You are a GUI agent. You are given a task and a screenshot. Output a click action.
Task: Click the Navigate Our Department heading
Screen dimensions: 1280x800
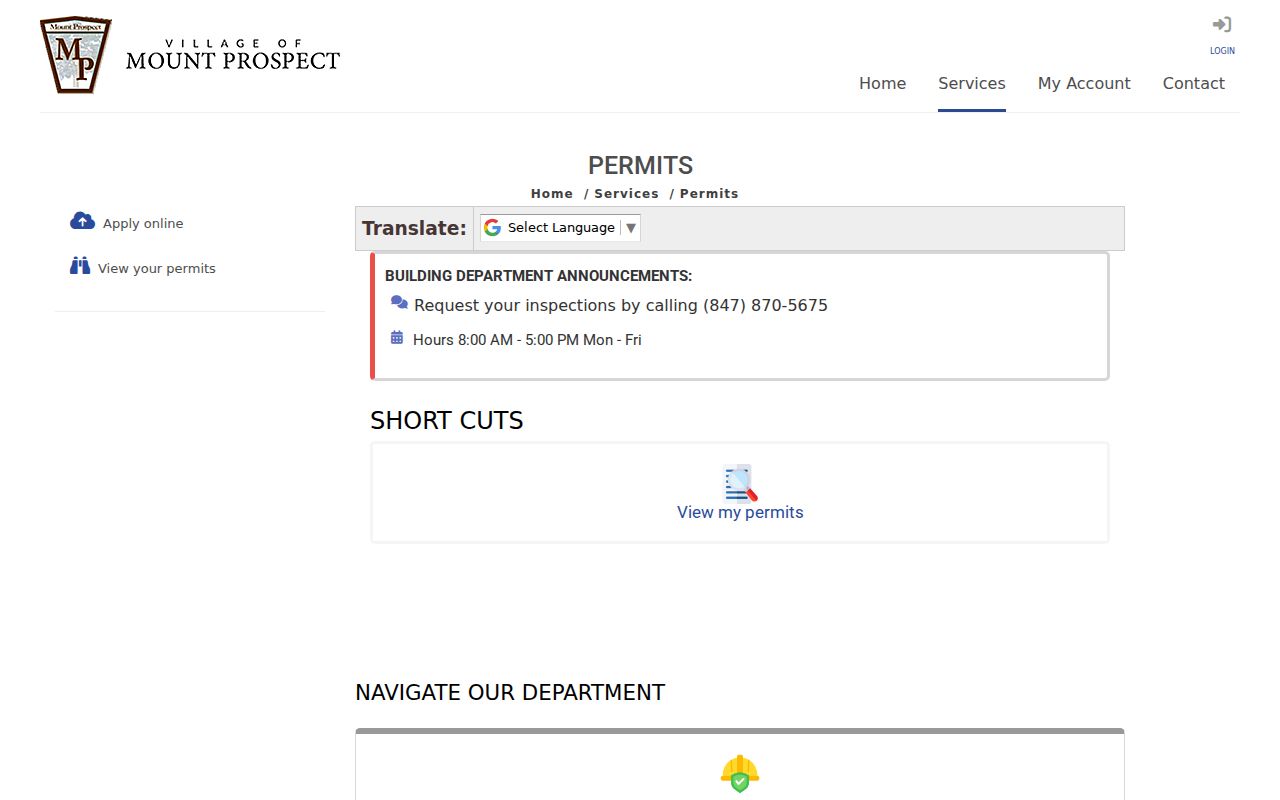click(x=510, y=693)
